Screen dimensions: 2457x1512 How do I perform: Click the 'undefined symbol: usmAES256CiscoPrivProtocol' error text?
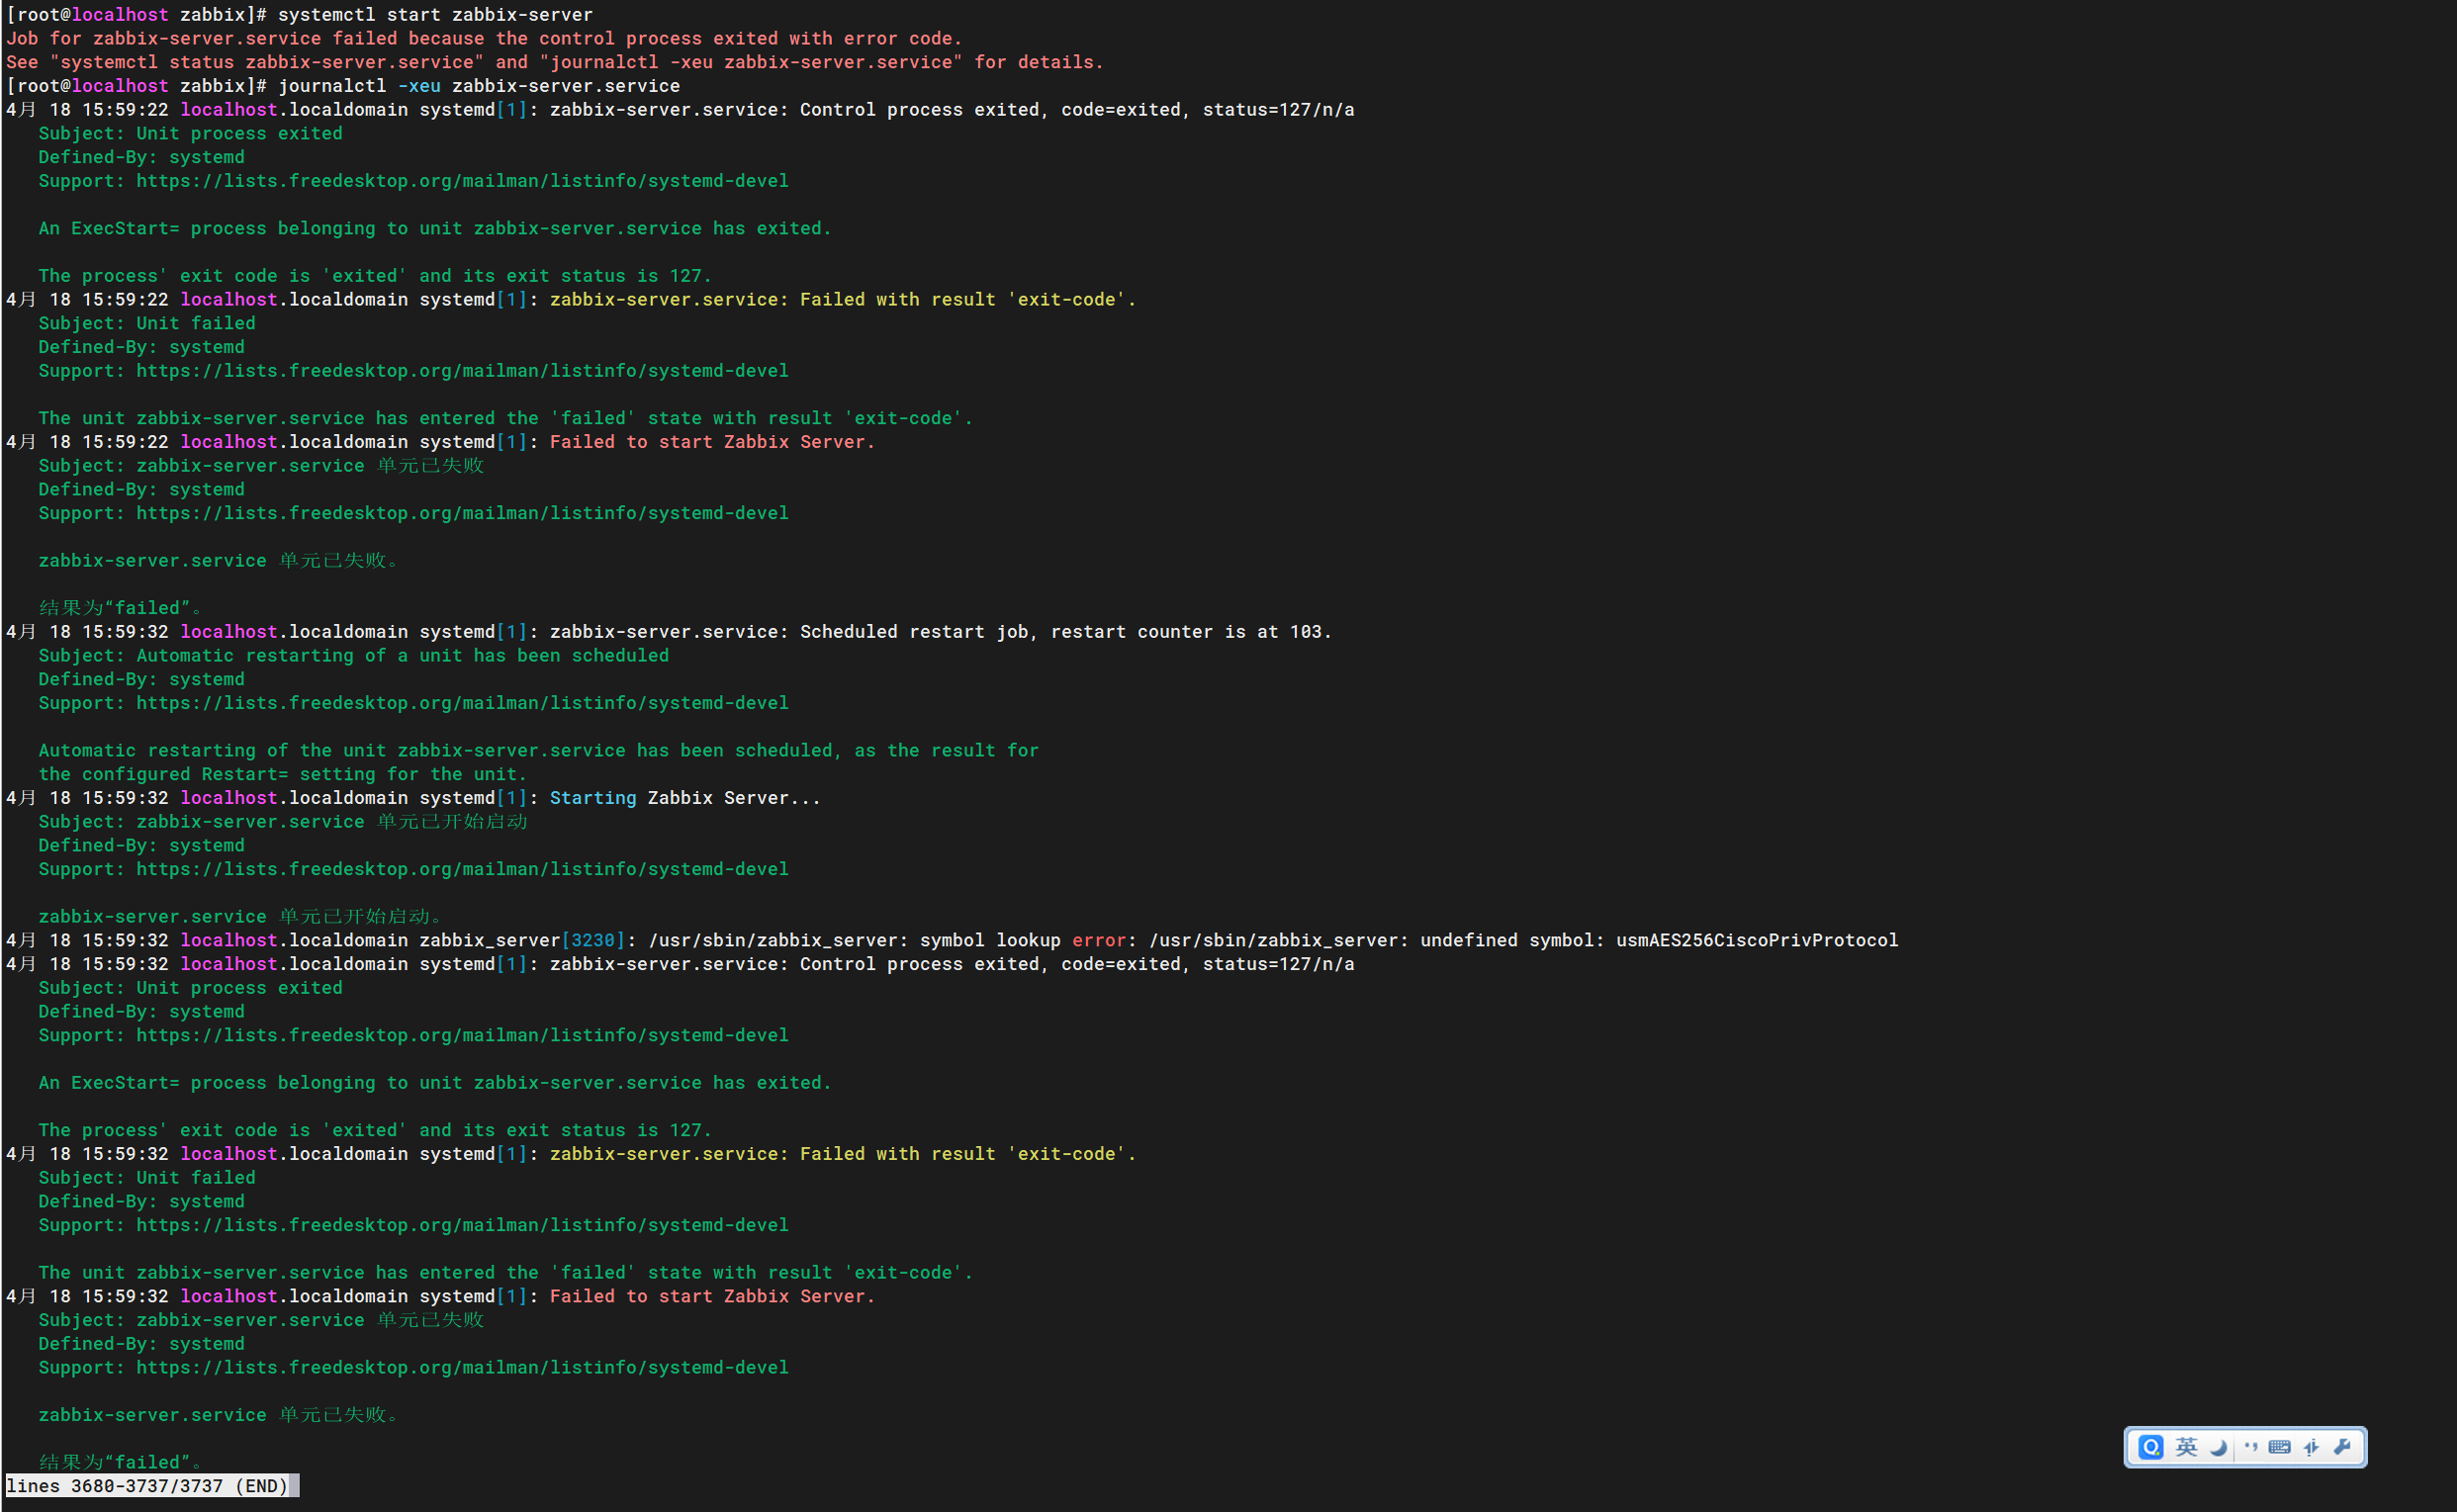pos(1659,940)
